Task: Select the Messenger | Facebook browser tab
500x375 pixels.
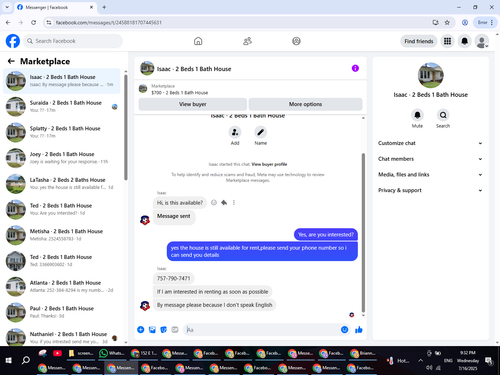Action: 55,7
